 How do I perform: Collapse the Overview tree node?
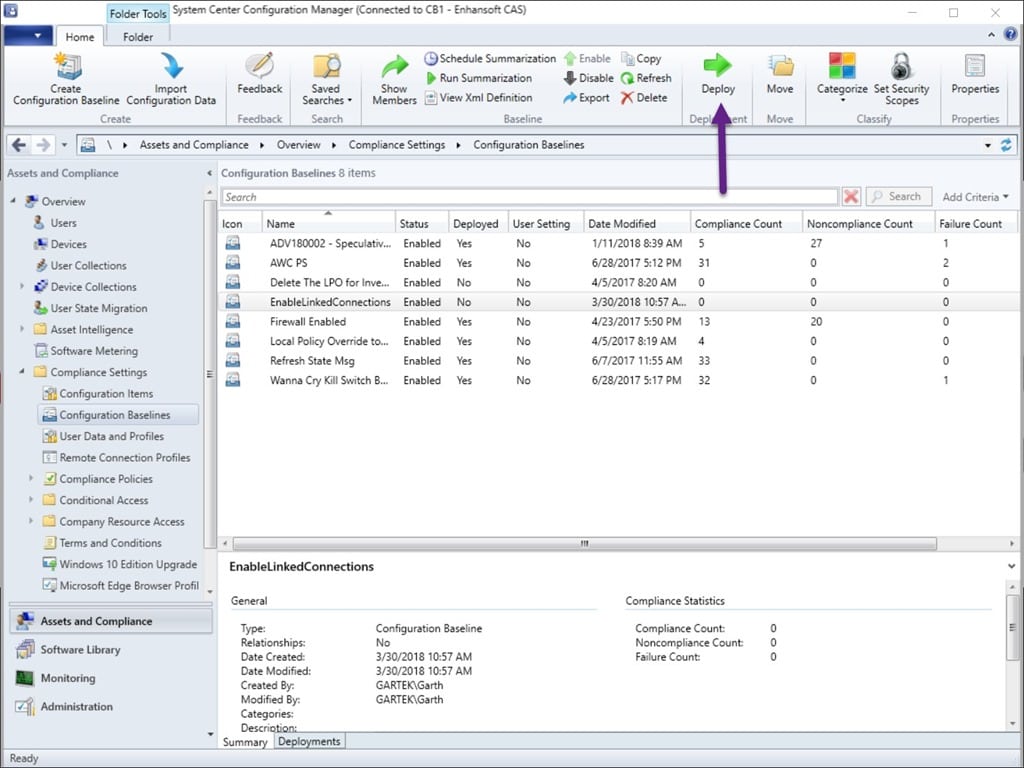pos(14,201)
